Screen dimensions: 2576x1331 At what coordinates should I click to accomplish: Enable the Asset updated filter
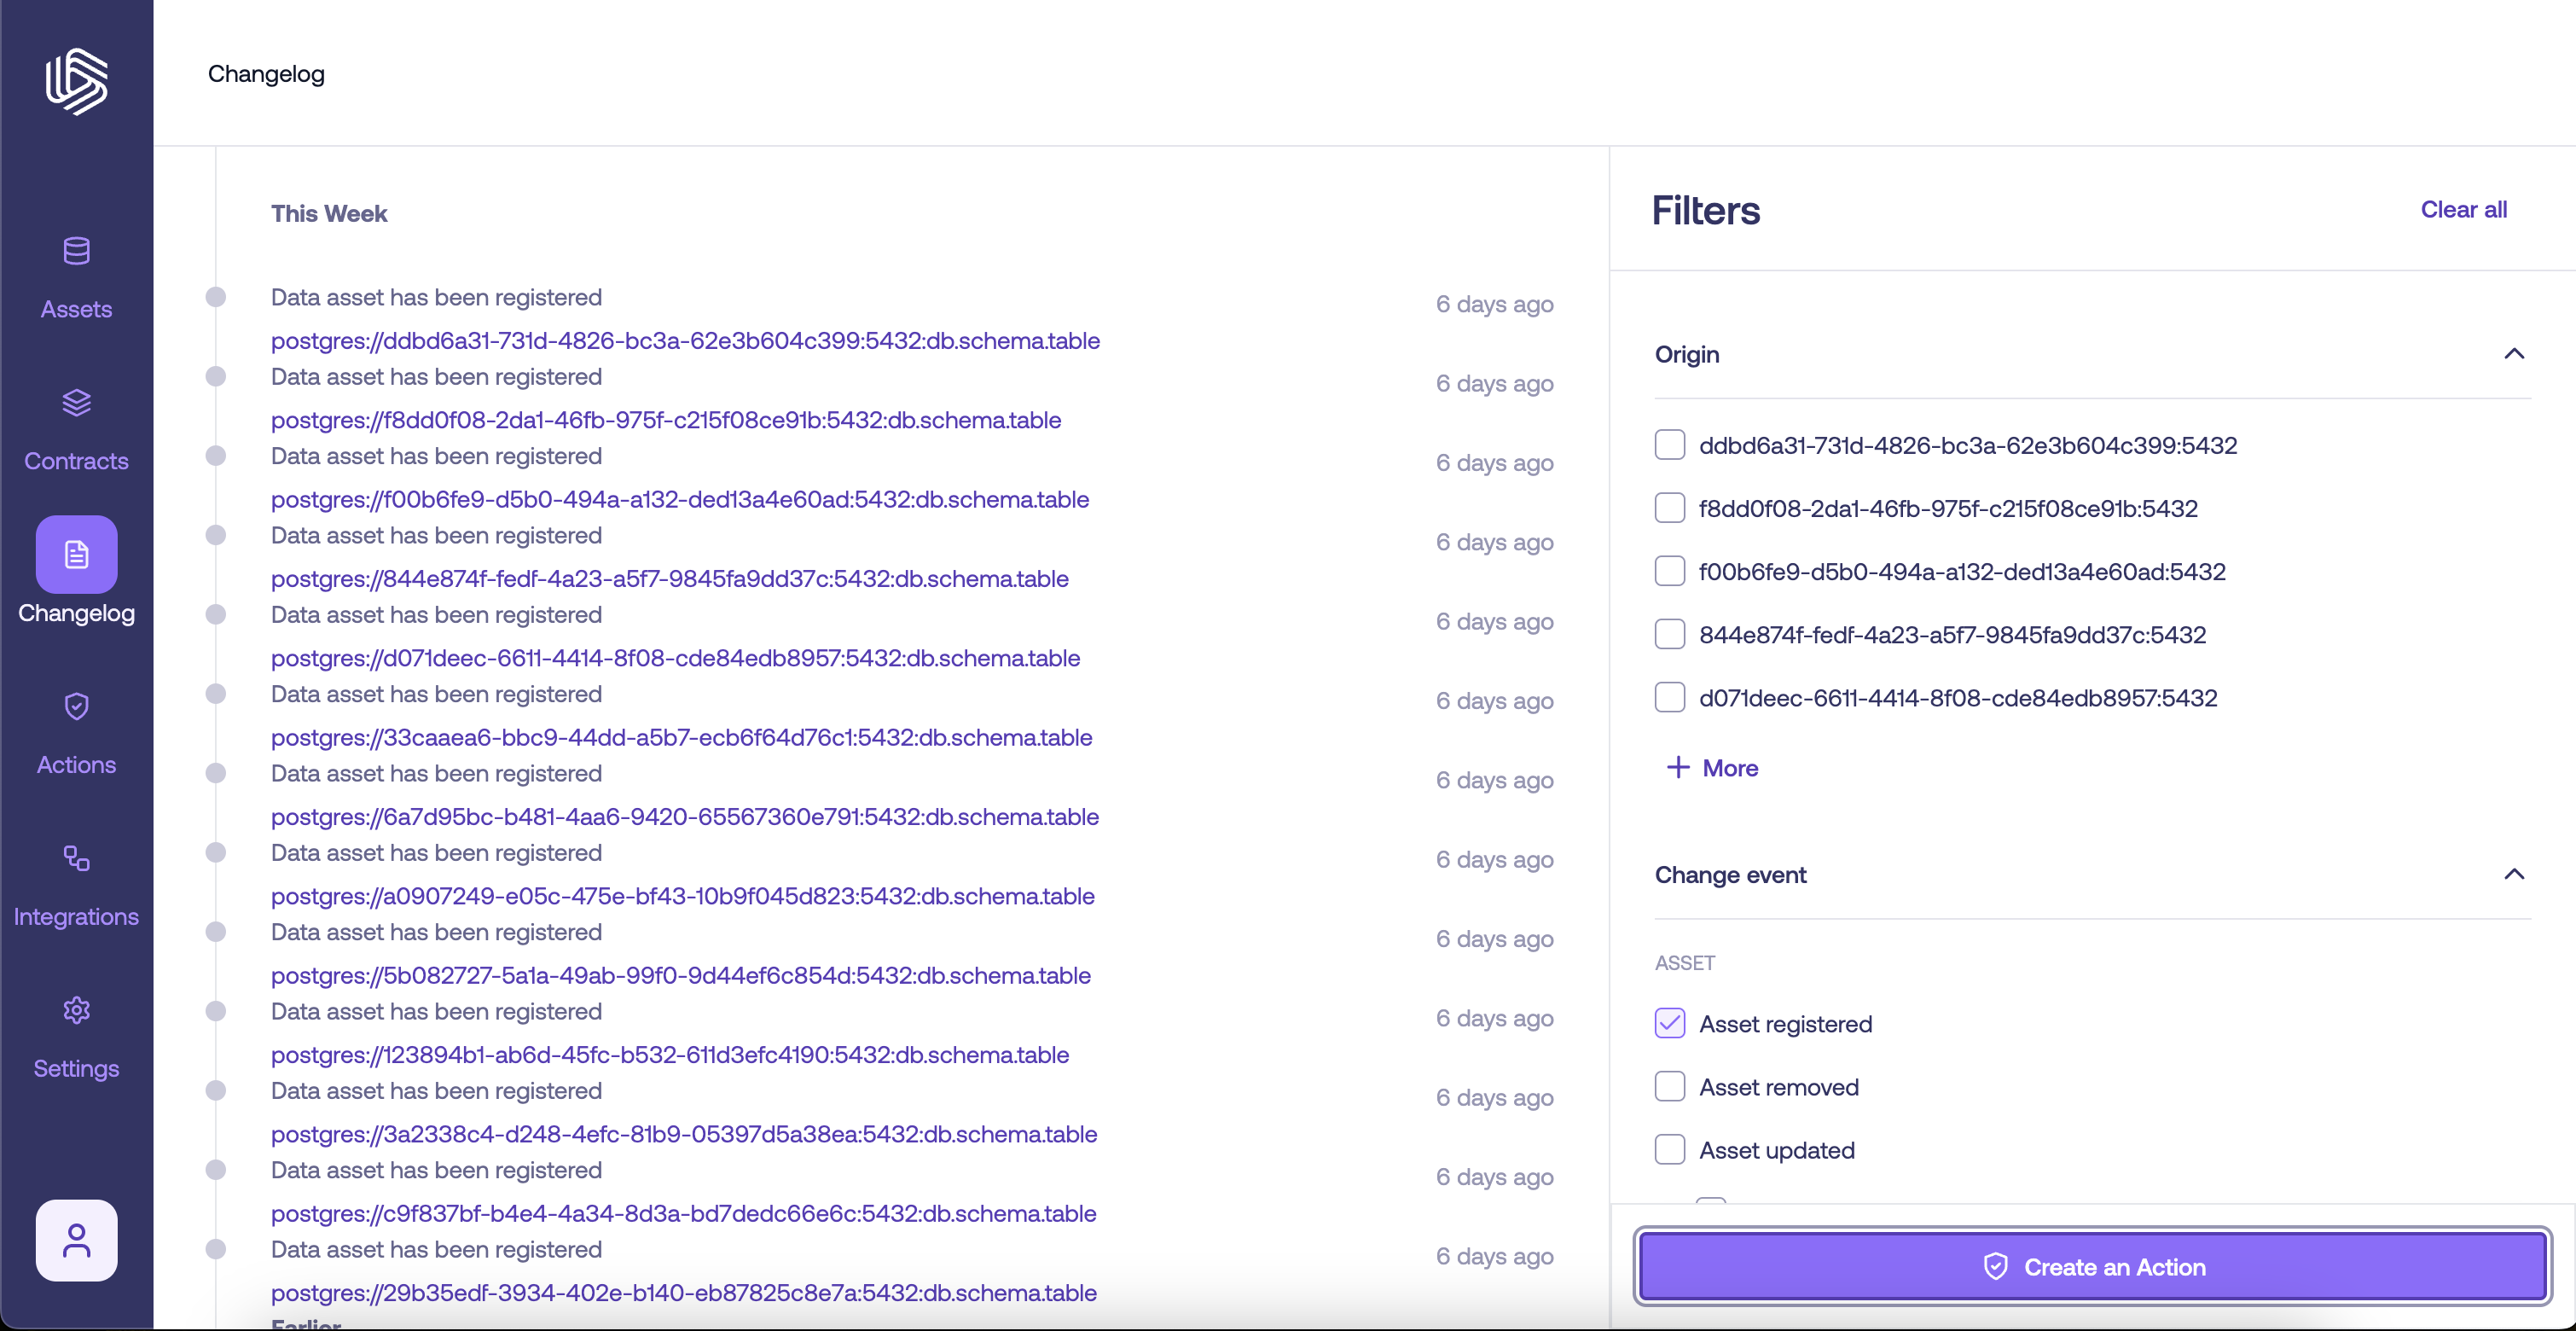1669,1149
